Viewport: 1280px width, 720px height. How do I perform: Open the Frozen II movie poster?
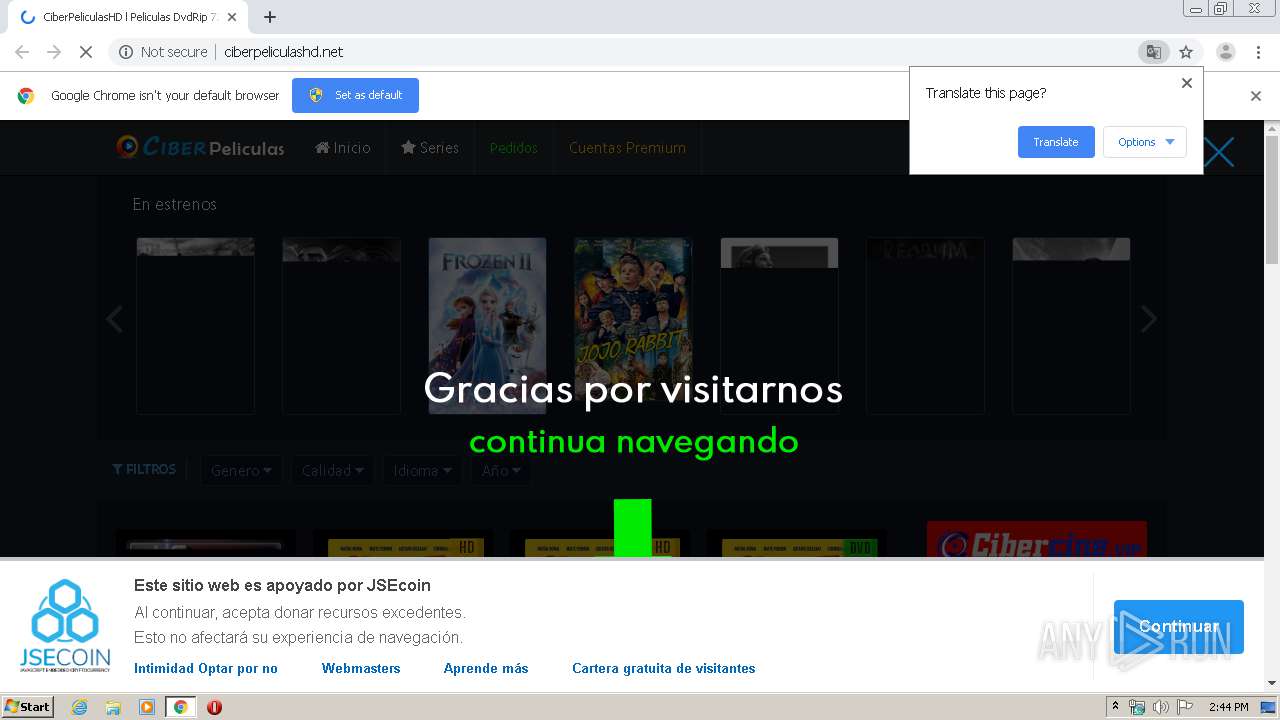487,326
